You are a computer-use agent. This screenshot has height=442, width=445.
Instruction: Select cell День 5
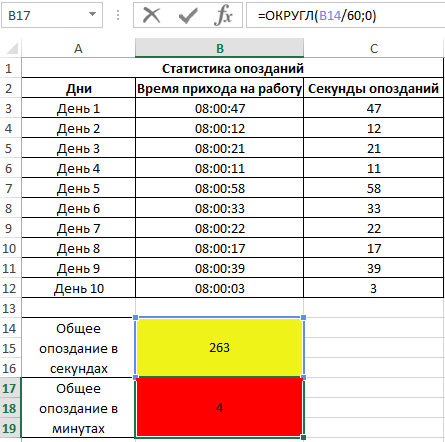(x=78, y=188)
